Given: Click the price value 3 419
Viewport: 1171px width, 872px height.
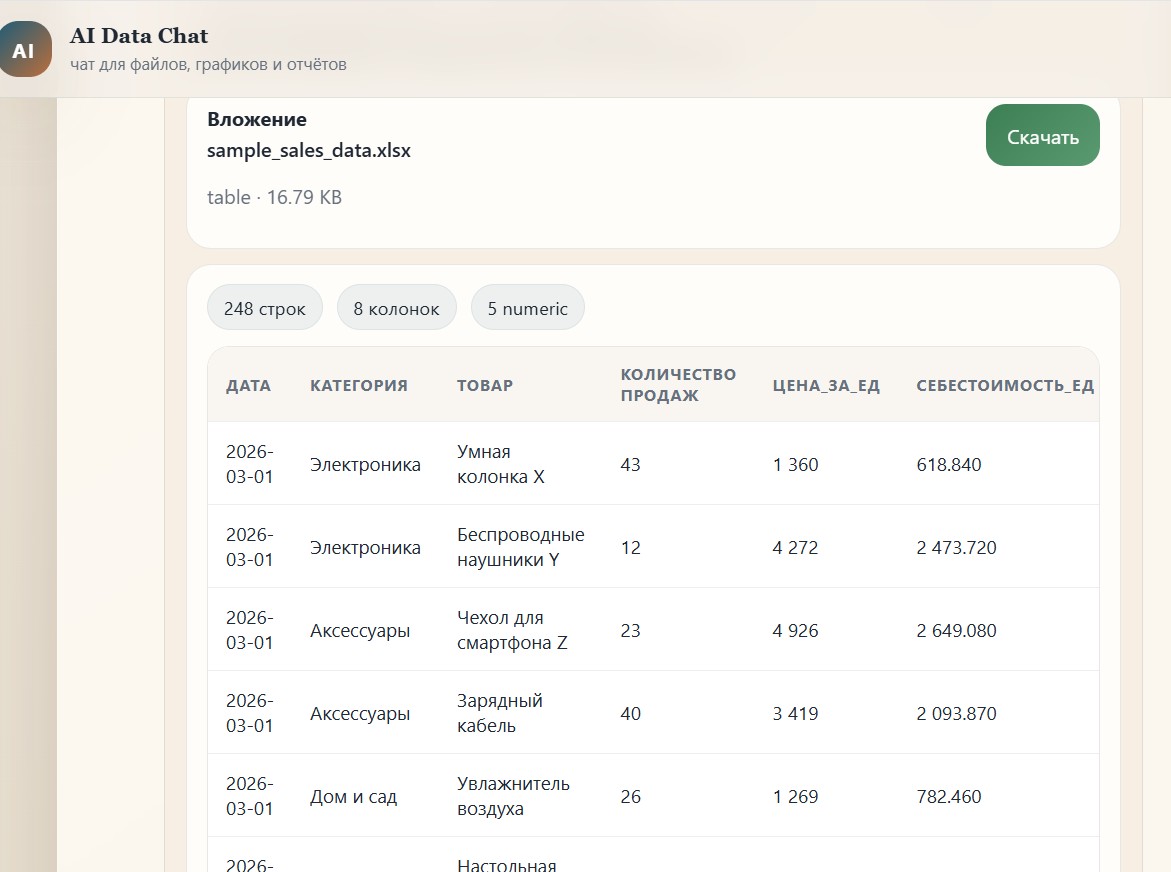Looking at the screenshot, I should click(x=795, y=713).
